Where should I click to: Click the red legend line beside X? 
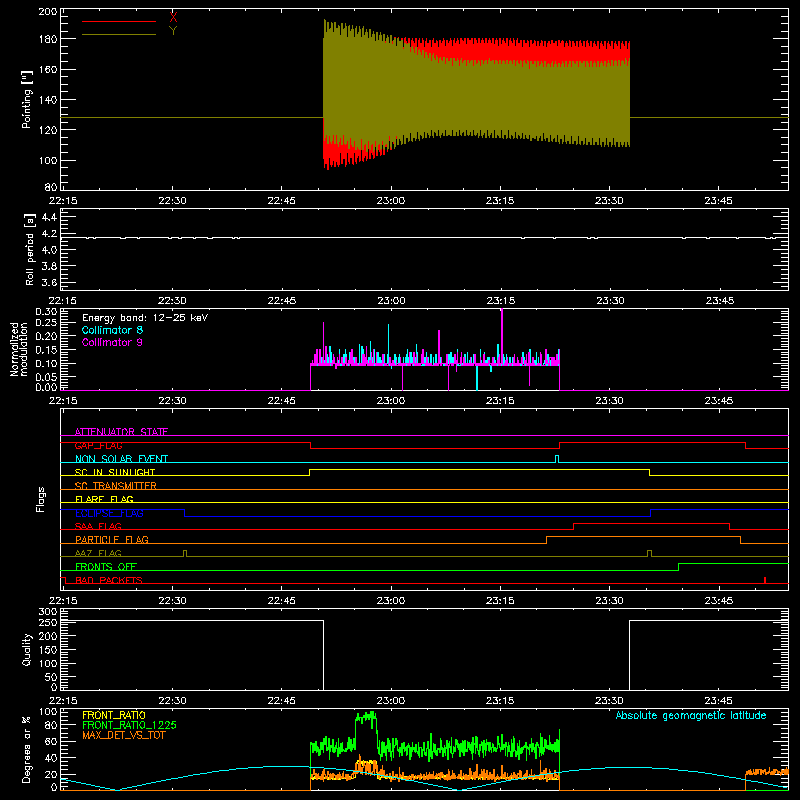119,21
